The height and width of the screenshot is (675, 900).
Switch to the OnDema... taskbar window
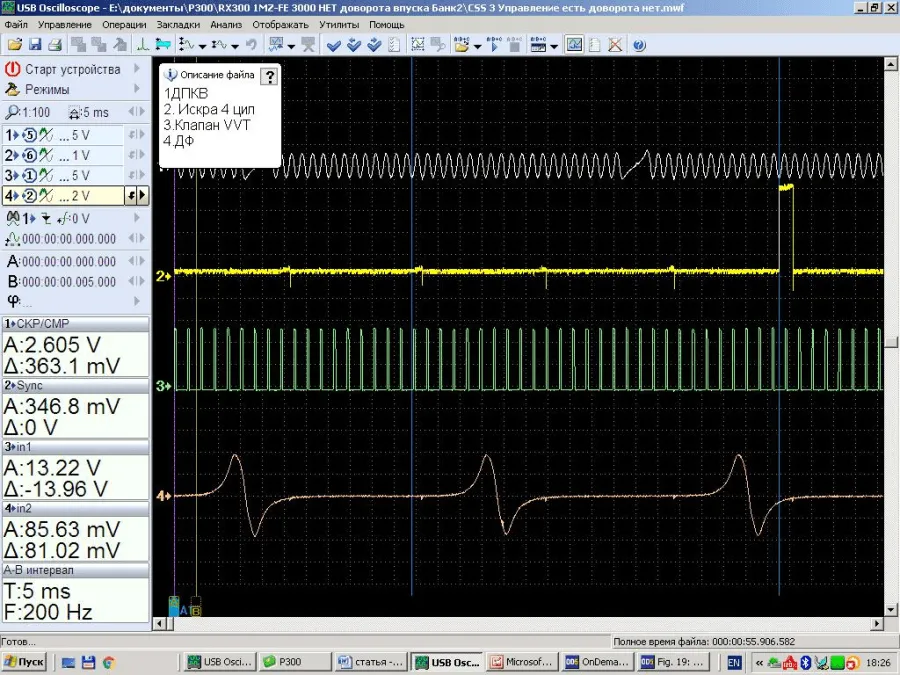coord(598,662)
